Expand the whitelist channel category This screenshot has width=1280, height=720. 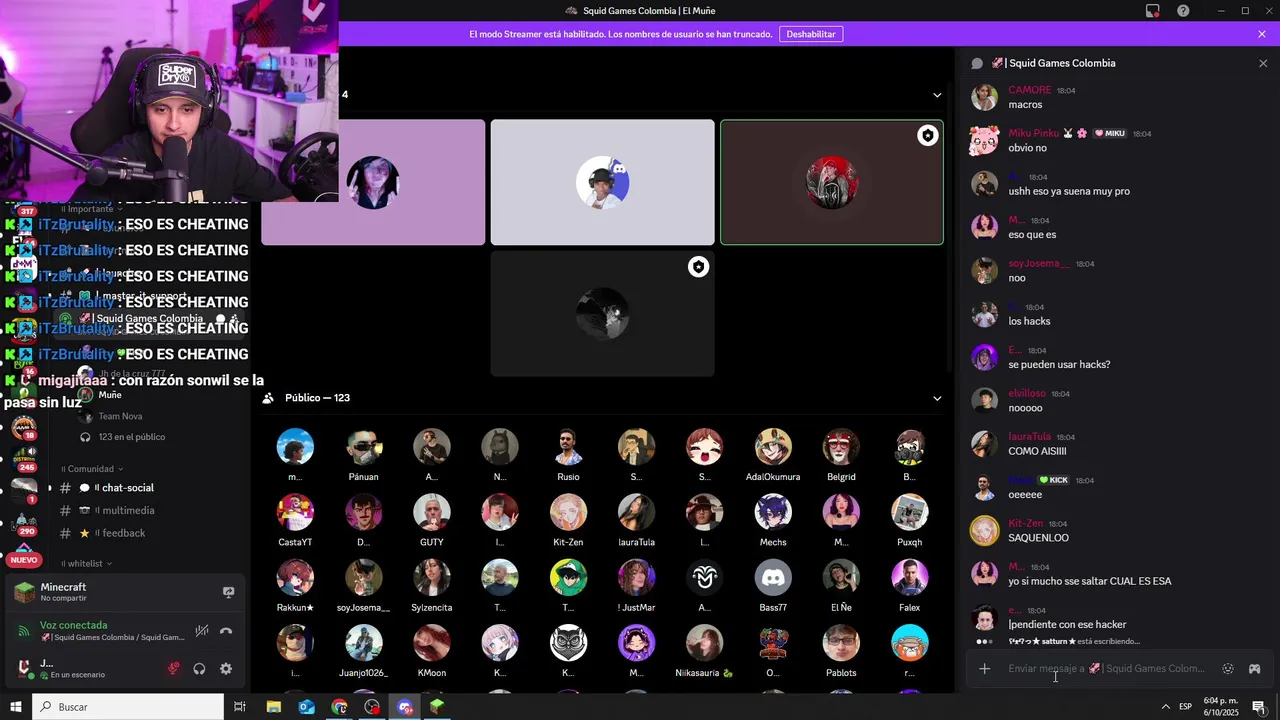pos(85,564)
